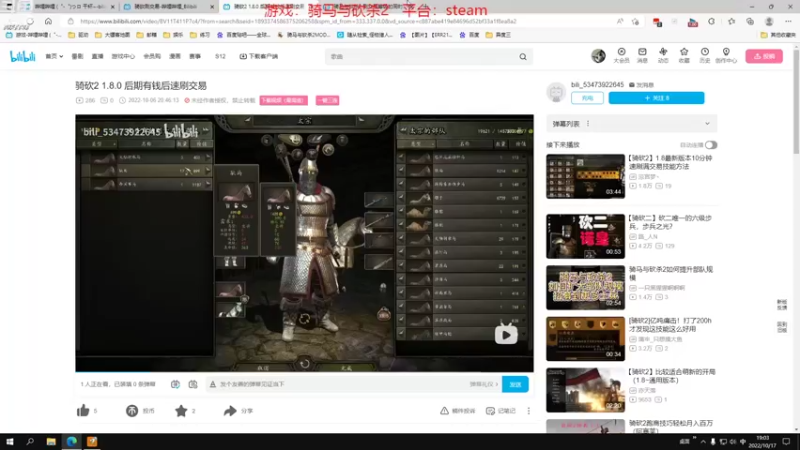Viewport: 800px width, 450px height.
Task: Switch to the first browser tab
Action: coord(69,7)
